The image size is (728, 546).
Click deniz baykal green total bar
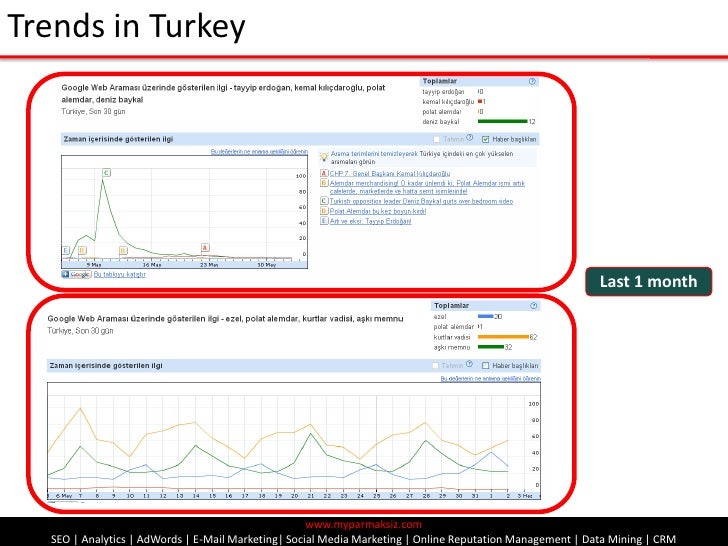503,122
